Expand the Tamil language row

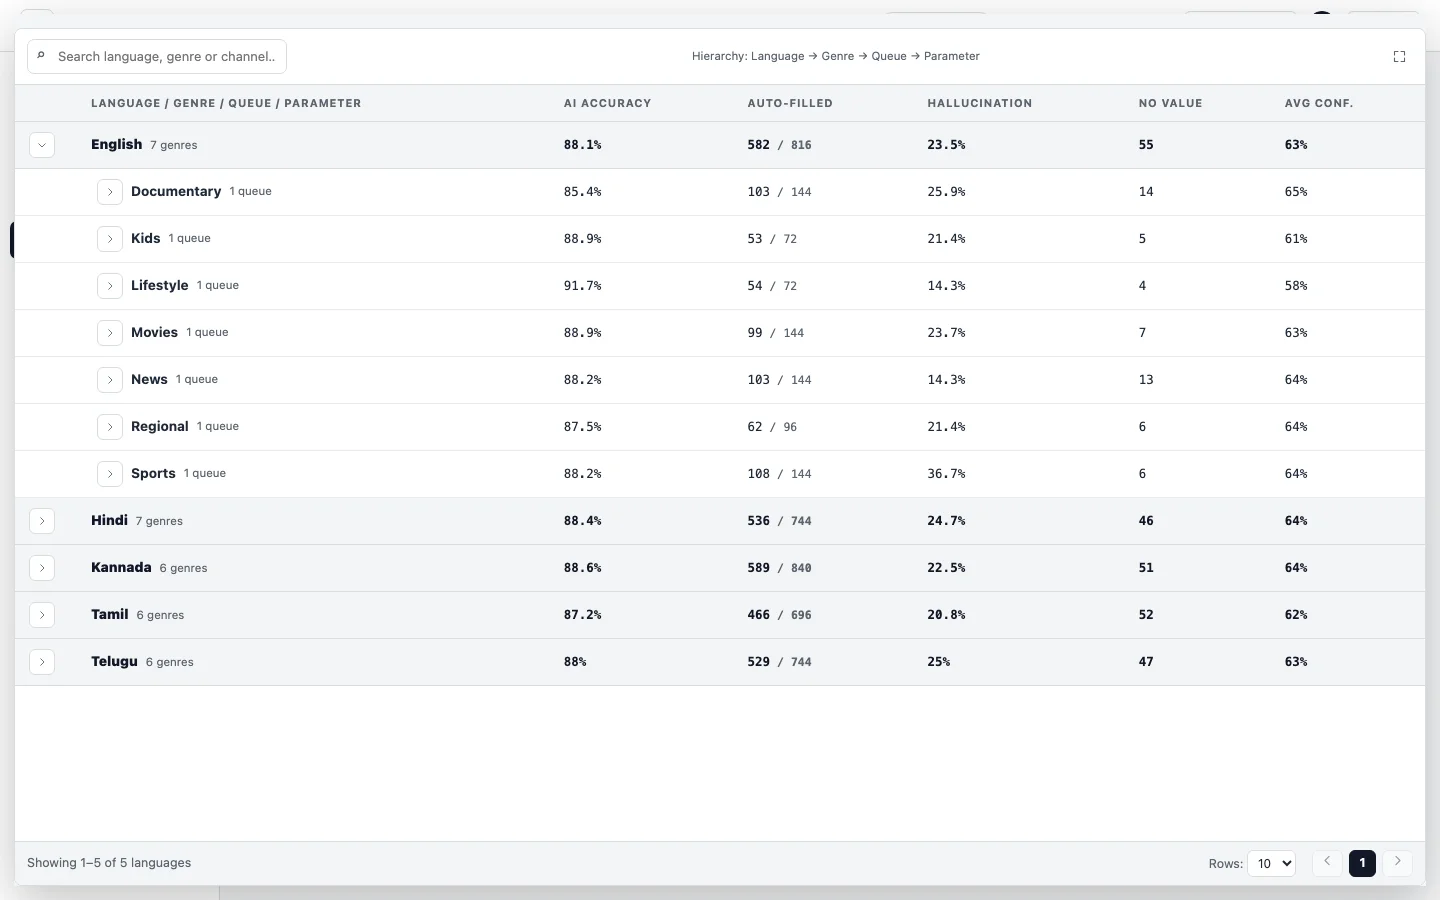pyautogui.click(x=42, y=615)
